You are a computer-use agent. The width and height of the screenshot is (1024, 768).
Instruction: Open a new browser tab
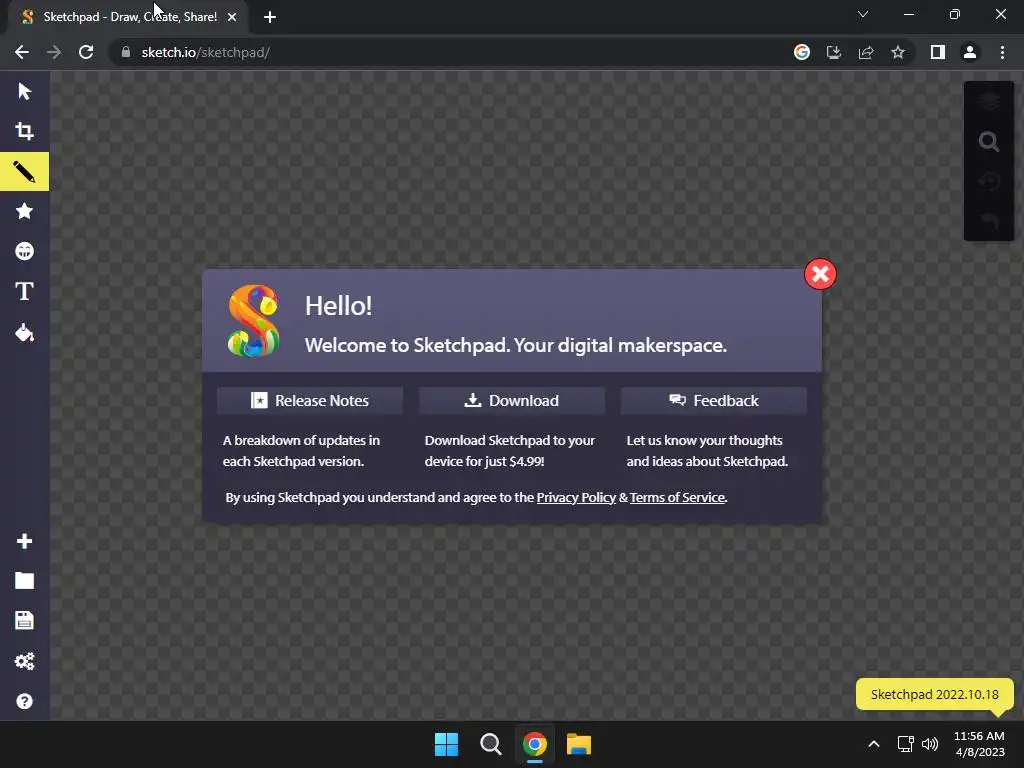[x=270, y=17]
